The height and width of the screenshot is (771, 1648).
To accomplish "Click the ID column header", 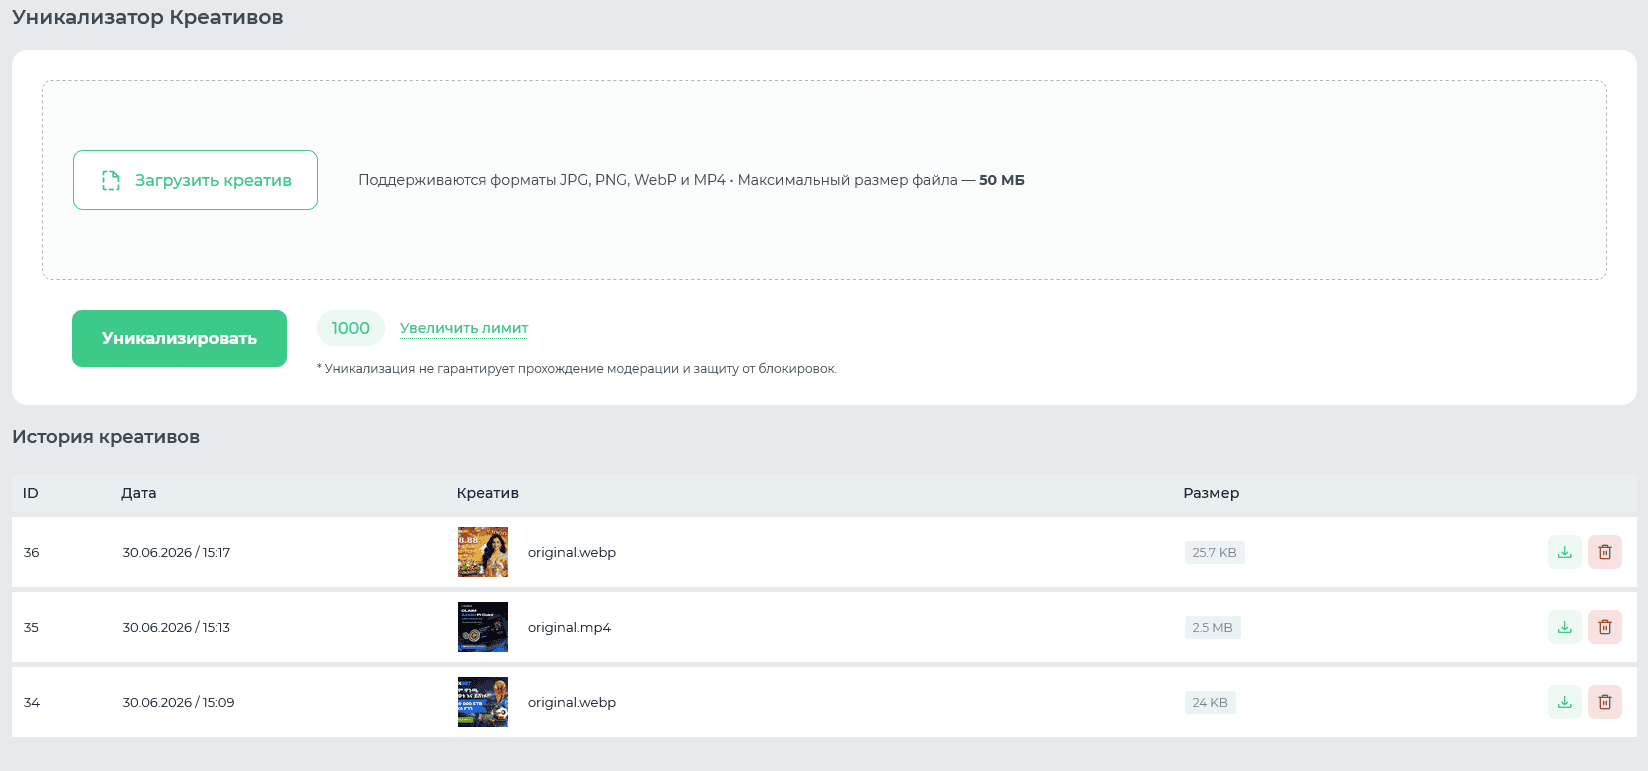I will [x=31, y=493].
